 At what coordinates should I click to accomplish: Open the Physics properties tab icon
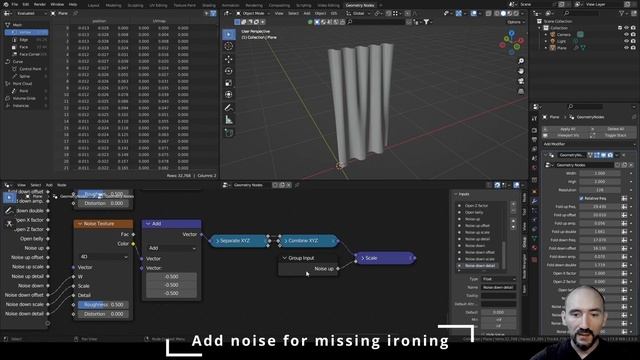[534, 220]
